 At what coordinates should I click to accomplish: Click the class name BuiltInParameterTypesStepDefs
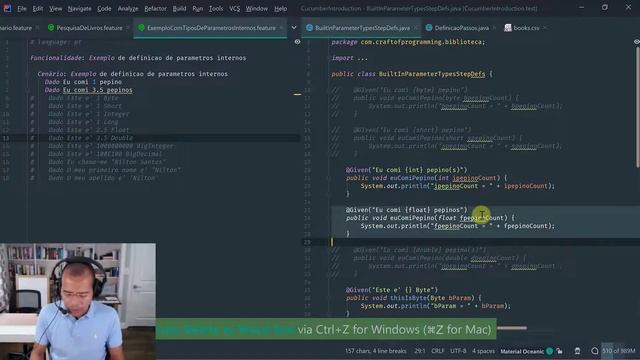click(x=432, y=74)
